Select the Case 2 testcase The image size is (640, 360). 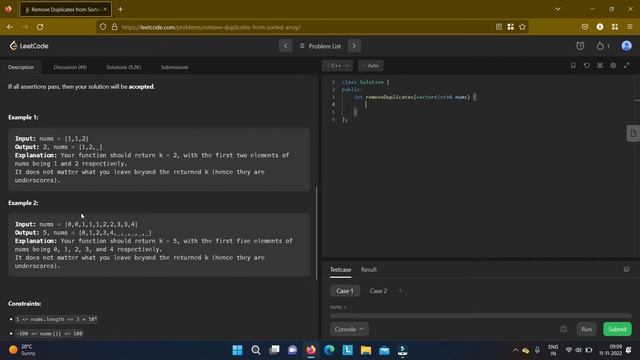click(378, 291)
